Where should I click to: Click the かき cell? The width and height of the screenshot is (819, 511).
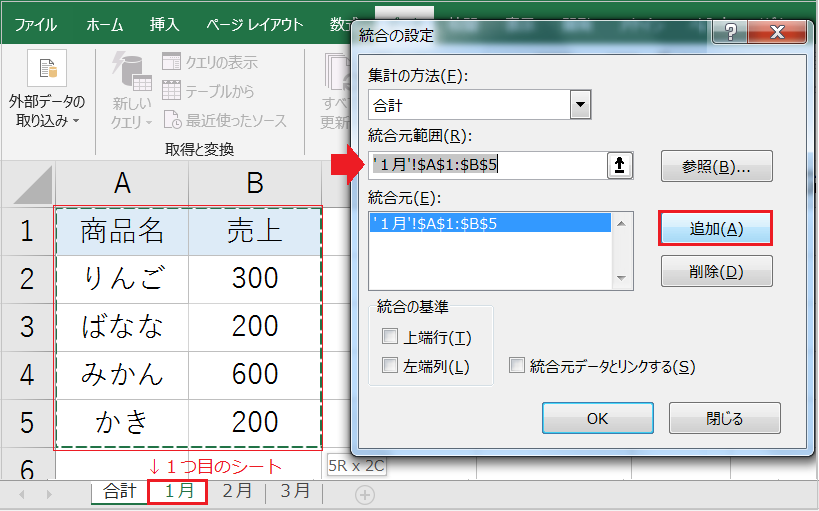[x=122, y=423]
